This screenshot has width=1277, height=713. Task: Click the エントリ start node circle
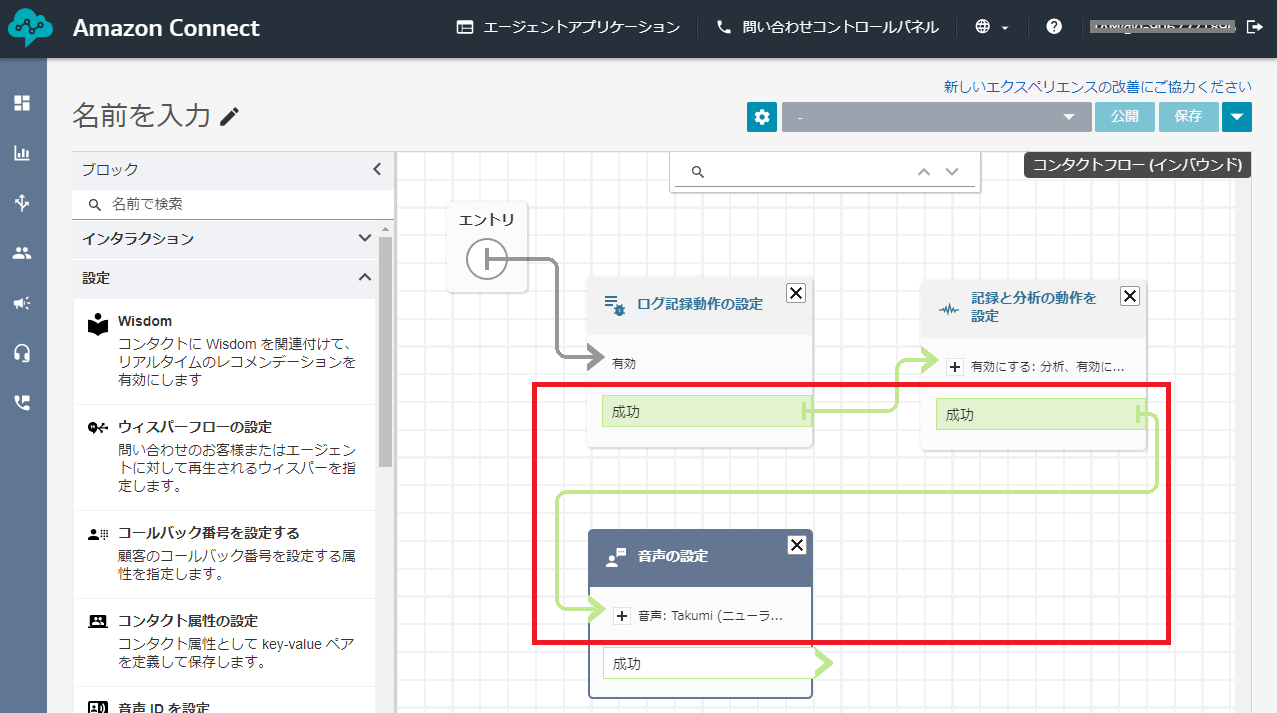coord(486,260)
